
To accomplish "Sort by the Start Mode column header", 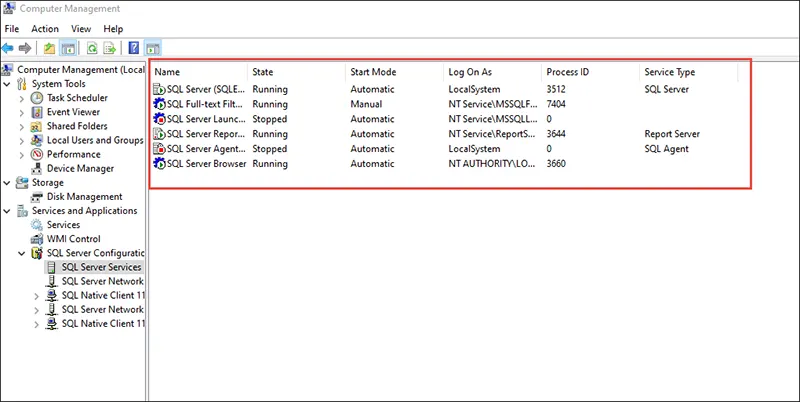I will [394, 72].
